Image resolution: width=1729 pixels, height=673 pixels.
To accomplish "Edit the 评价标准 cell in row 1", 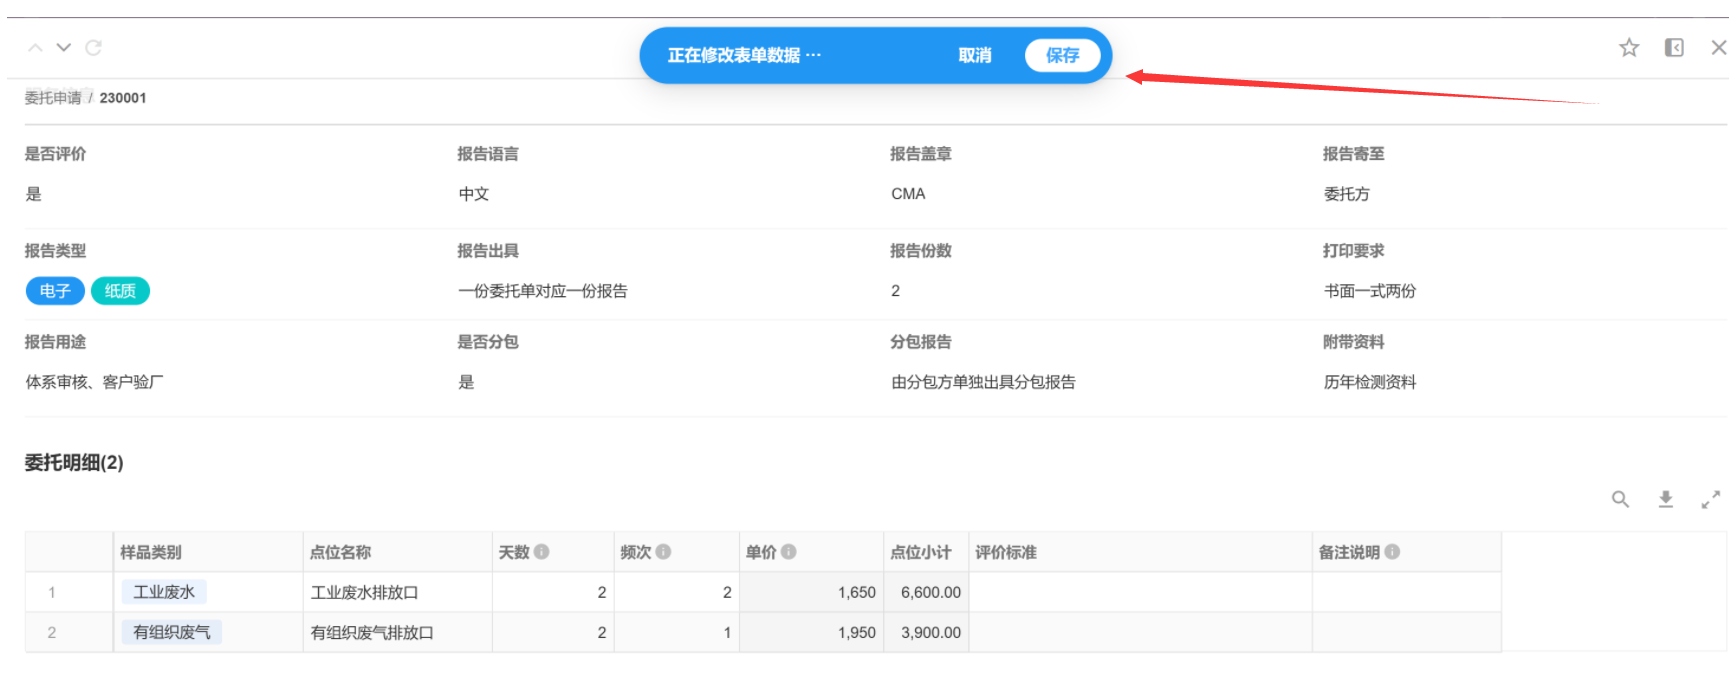I will tap(1140, 592).
